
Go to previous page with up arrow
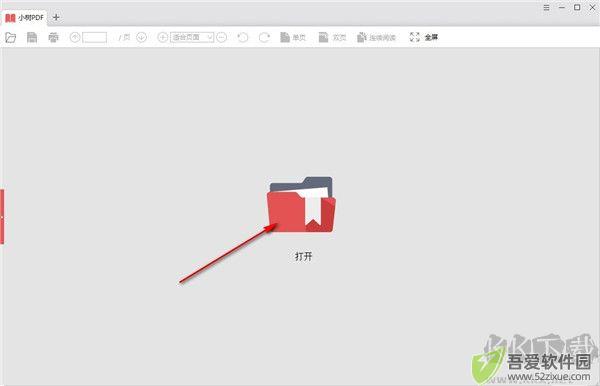pyautogui.click(x=75, y=37)
